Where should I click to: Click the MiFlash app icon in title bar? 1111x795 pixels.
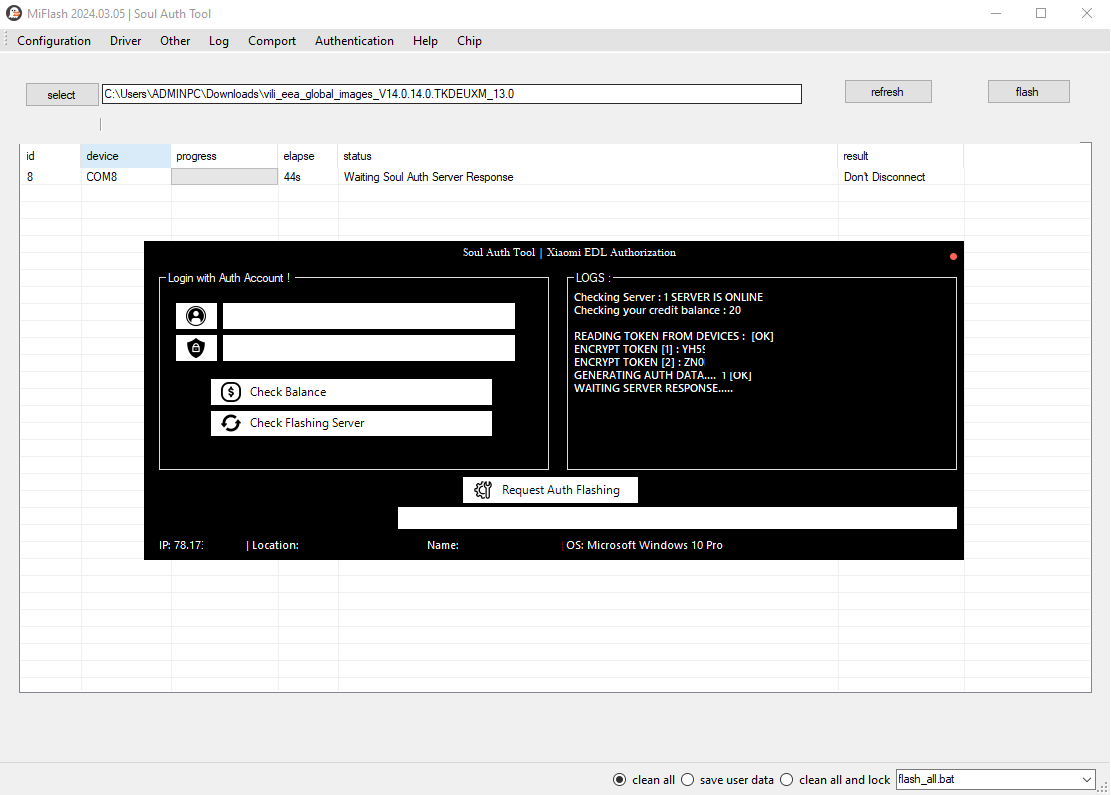[x=13, y=13]
